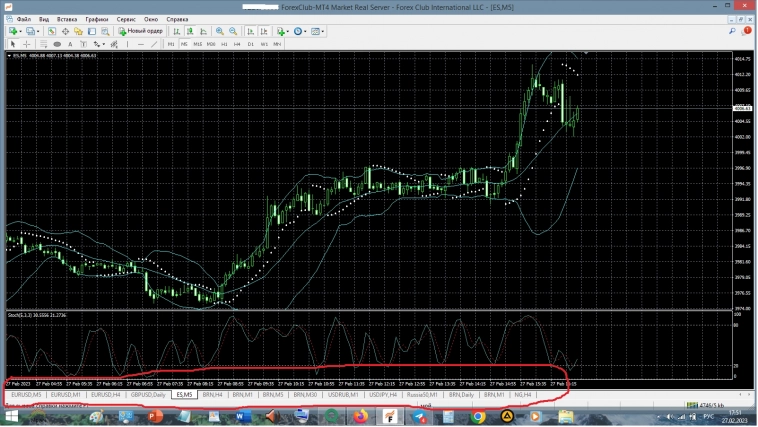Expand the chart templates dropdown
Screen dimensions: 758x427
318,32
